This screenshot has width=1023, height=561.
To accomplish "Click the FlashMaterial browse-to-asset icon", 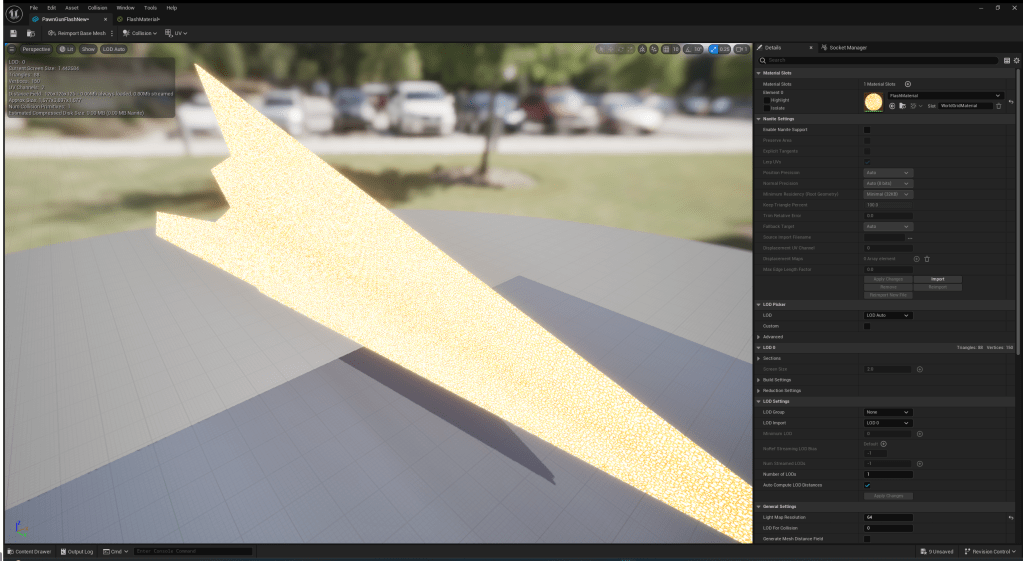I will coord(901,105).
